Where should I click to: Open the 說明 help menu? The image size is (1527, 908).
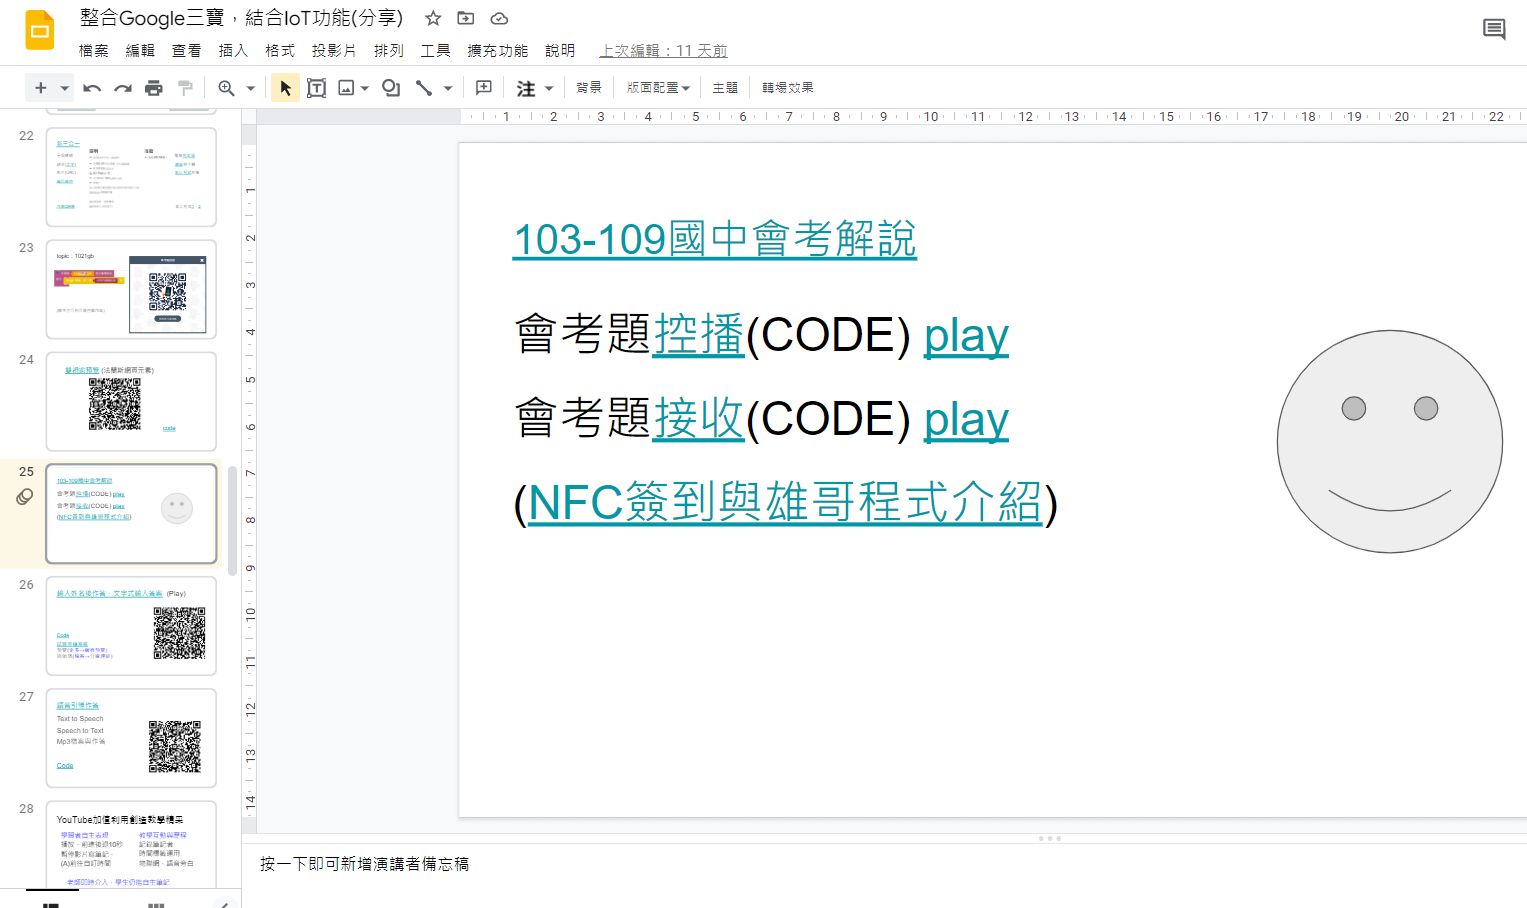560,50
